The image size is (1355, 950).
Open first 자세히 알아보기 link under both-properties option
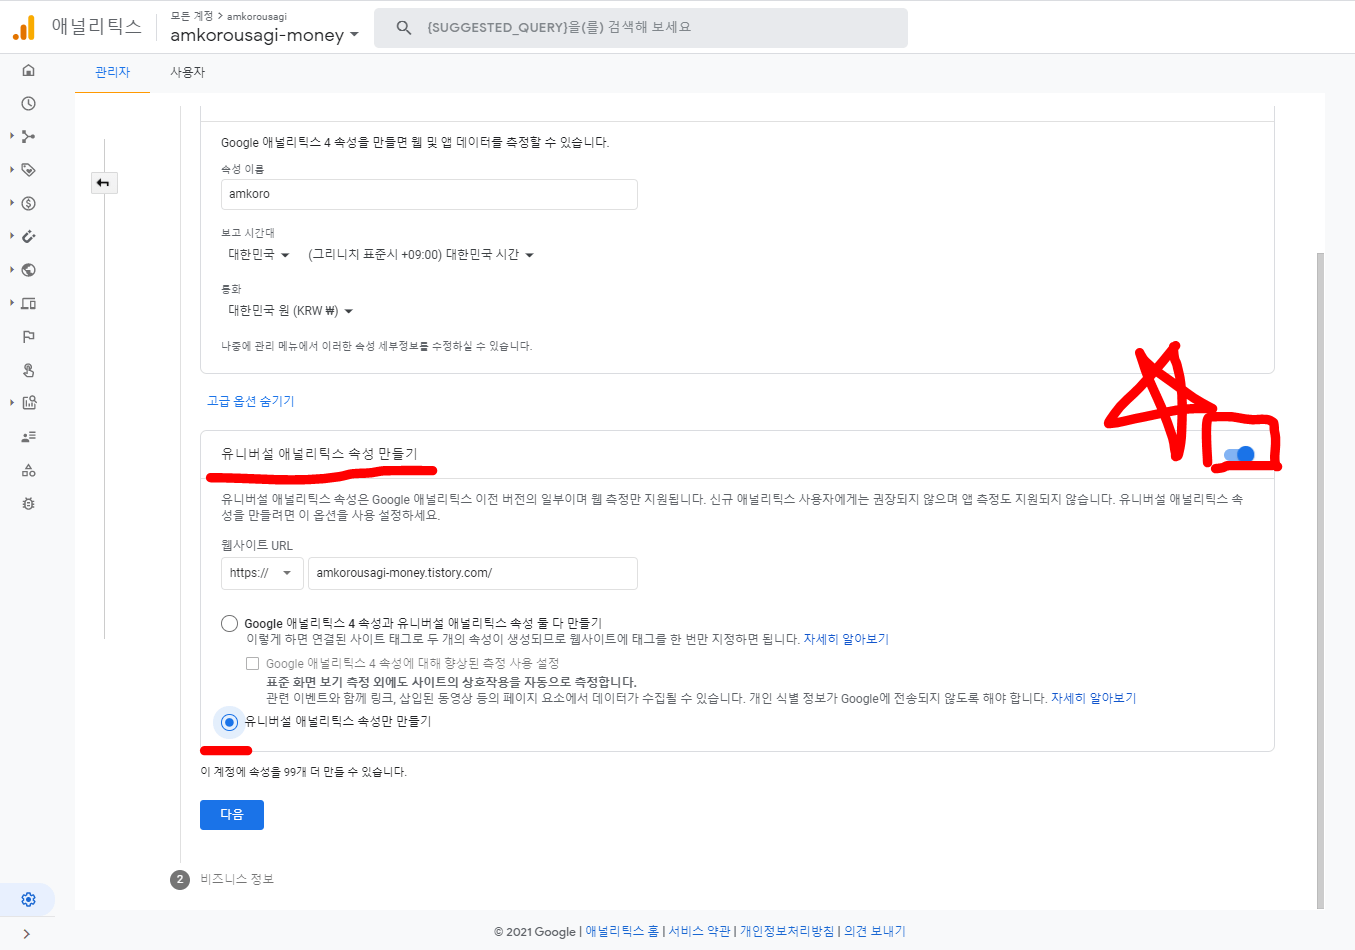coord(846,639)
